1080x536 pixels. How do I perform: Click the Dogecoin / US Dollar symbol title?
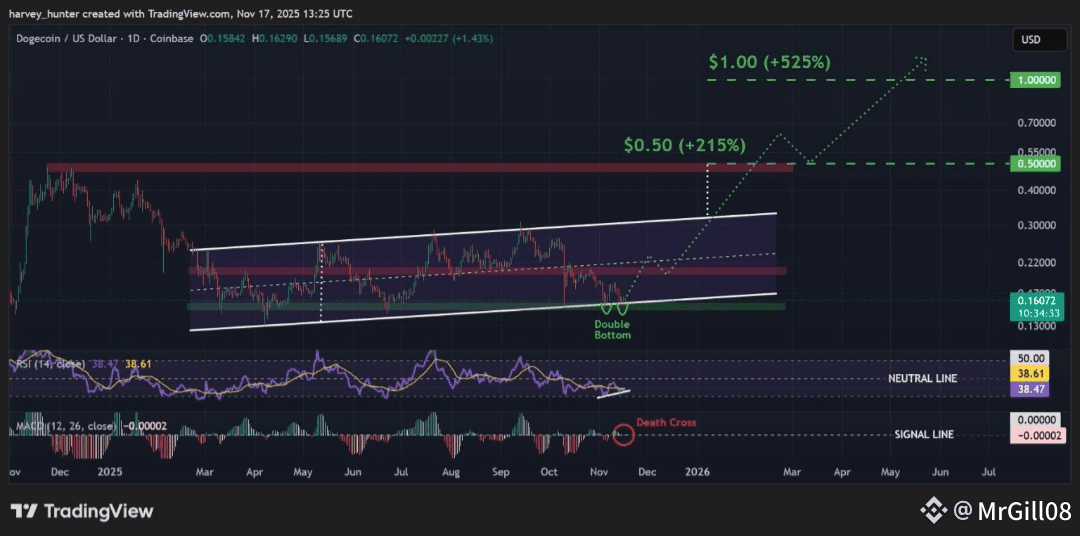(x=70, y=38)
